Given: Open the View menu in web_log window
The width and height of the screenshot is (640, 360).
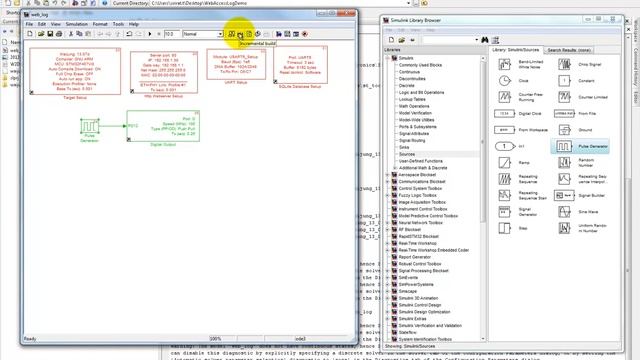Looking at the screenshot, I should (56, 24).
